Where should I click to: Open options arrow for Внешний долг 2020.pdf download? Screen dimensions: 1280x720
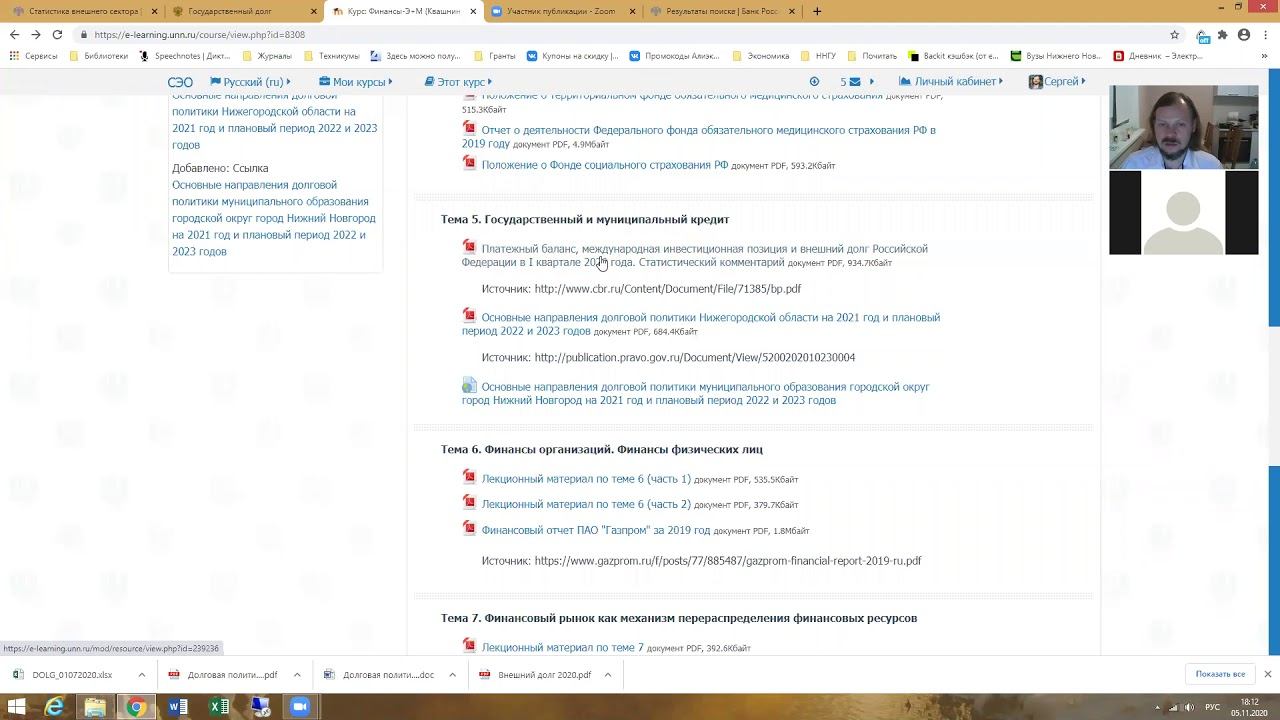click(607, 675)
